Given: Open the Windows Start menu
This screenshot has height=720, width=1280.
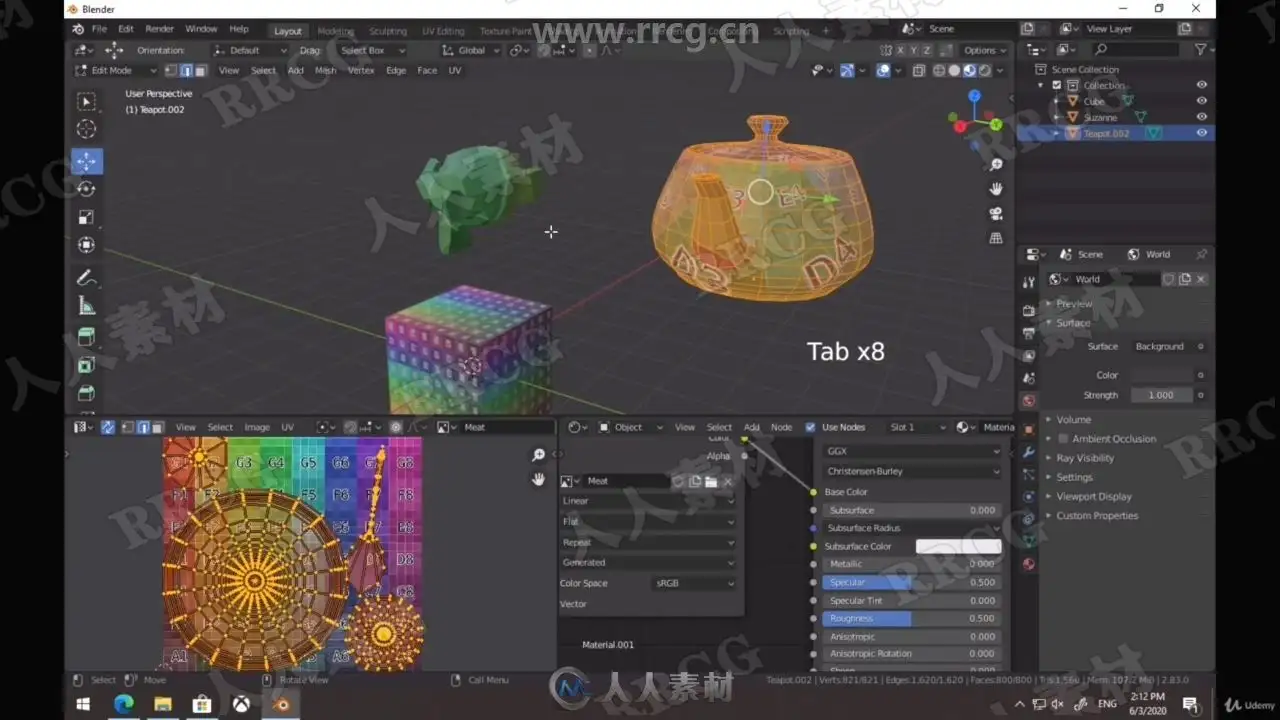Looking at the screenshot, I should (x=84, y=704).
